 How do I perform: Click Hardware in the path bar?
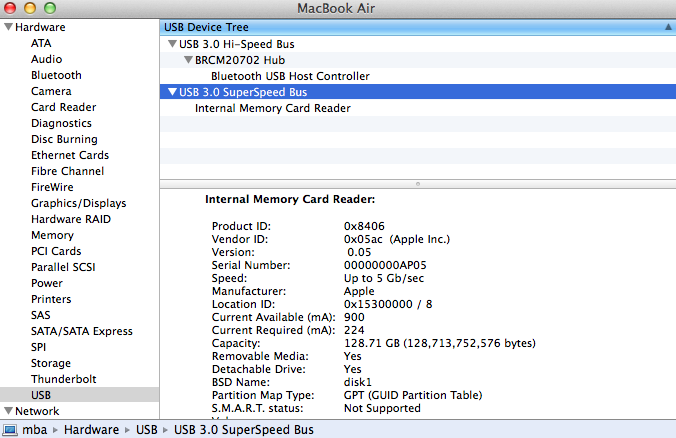tap(91, 430)
